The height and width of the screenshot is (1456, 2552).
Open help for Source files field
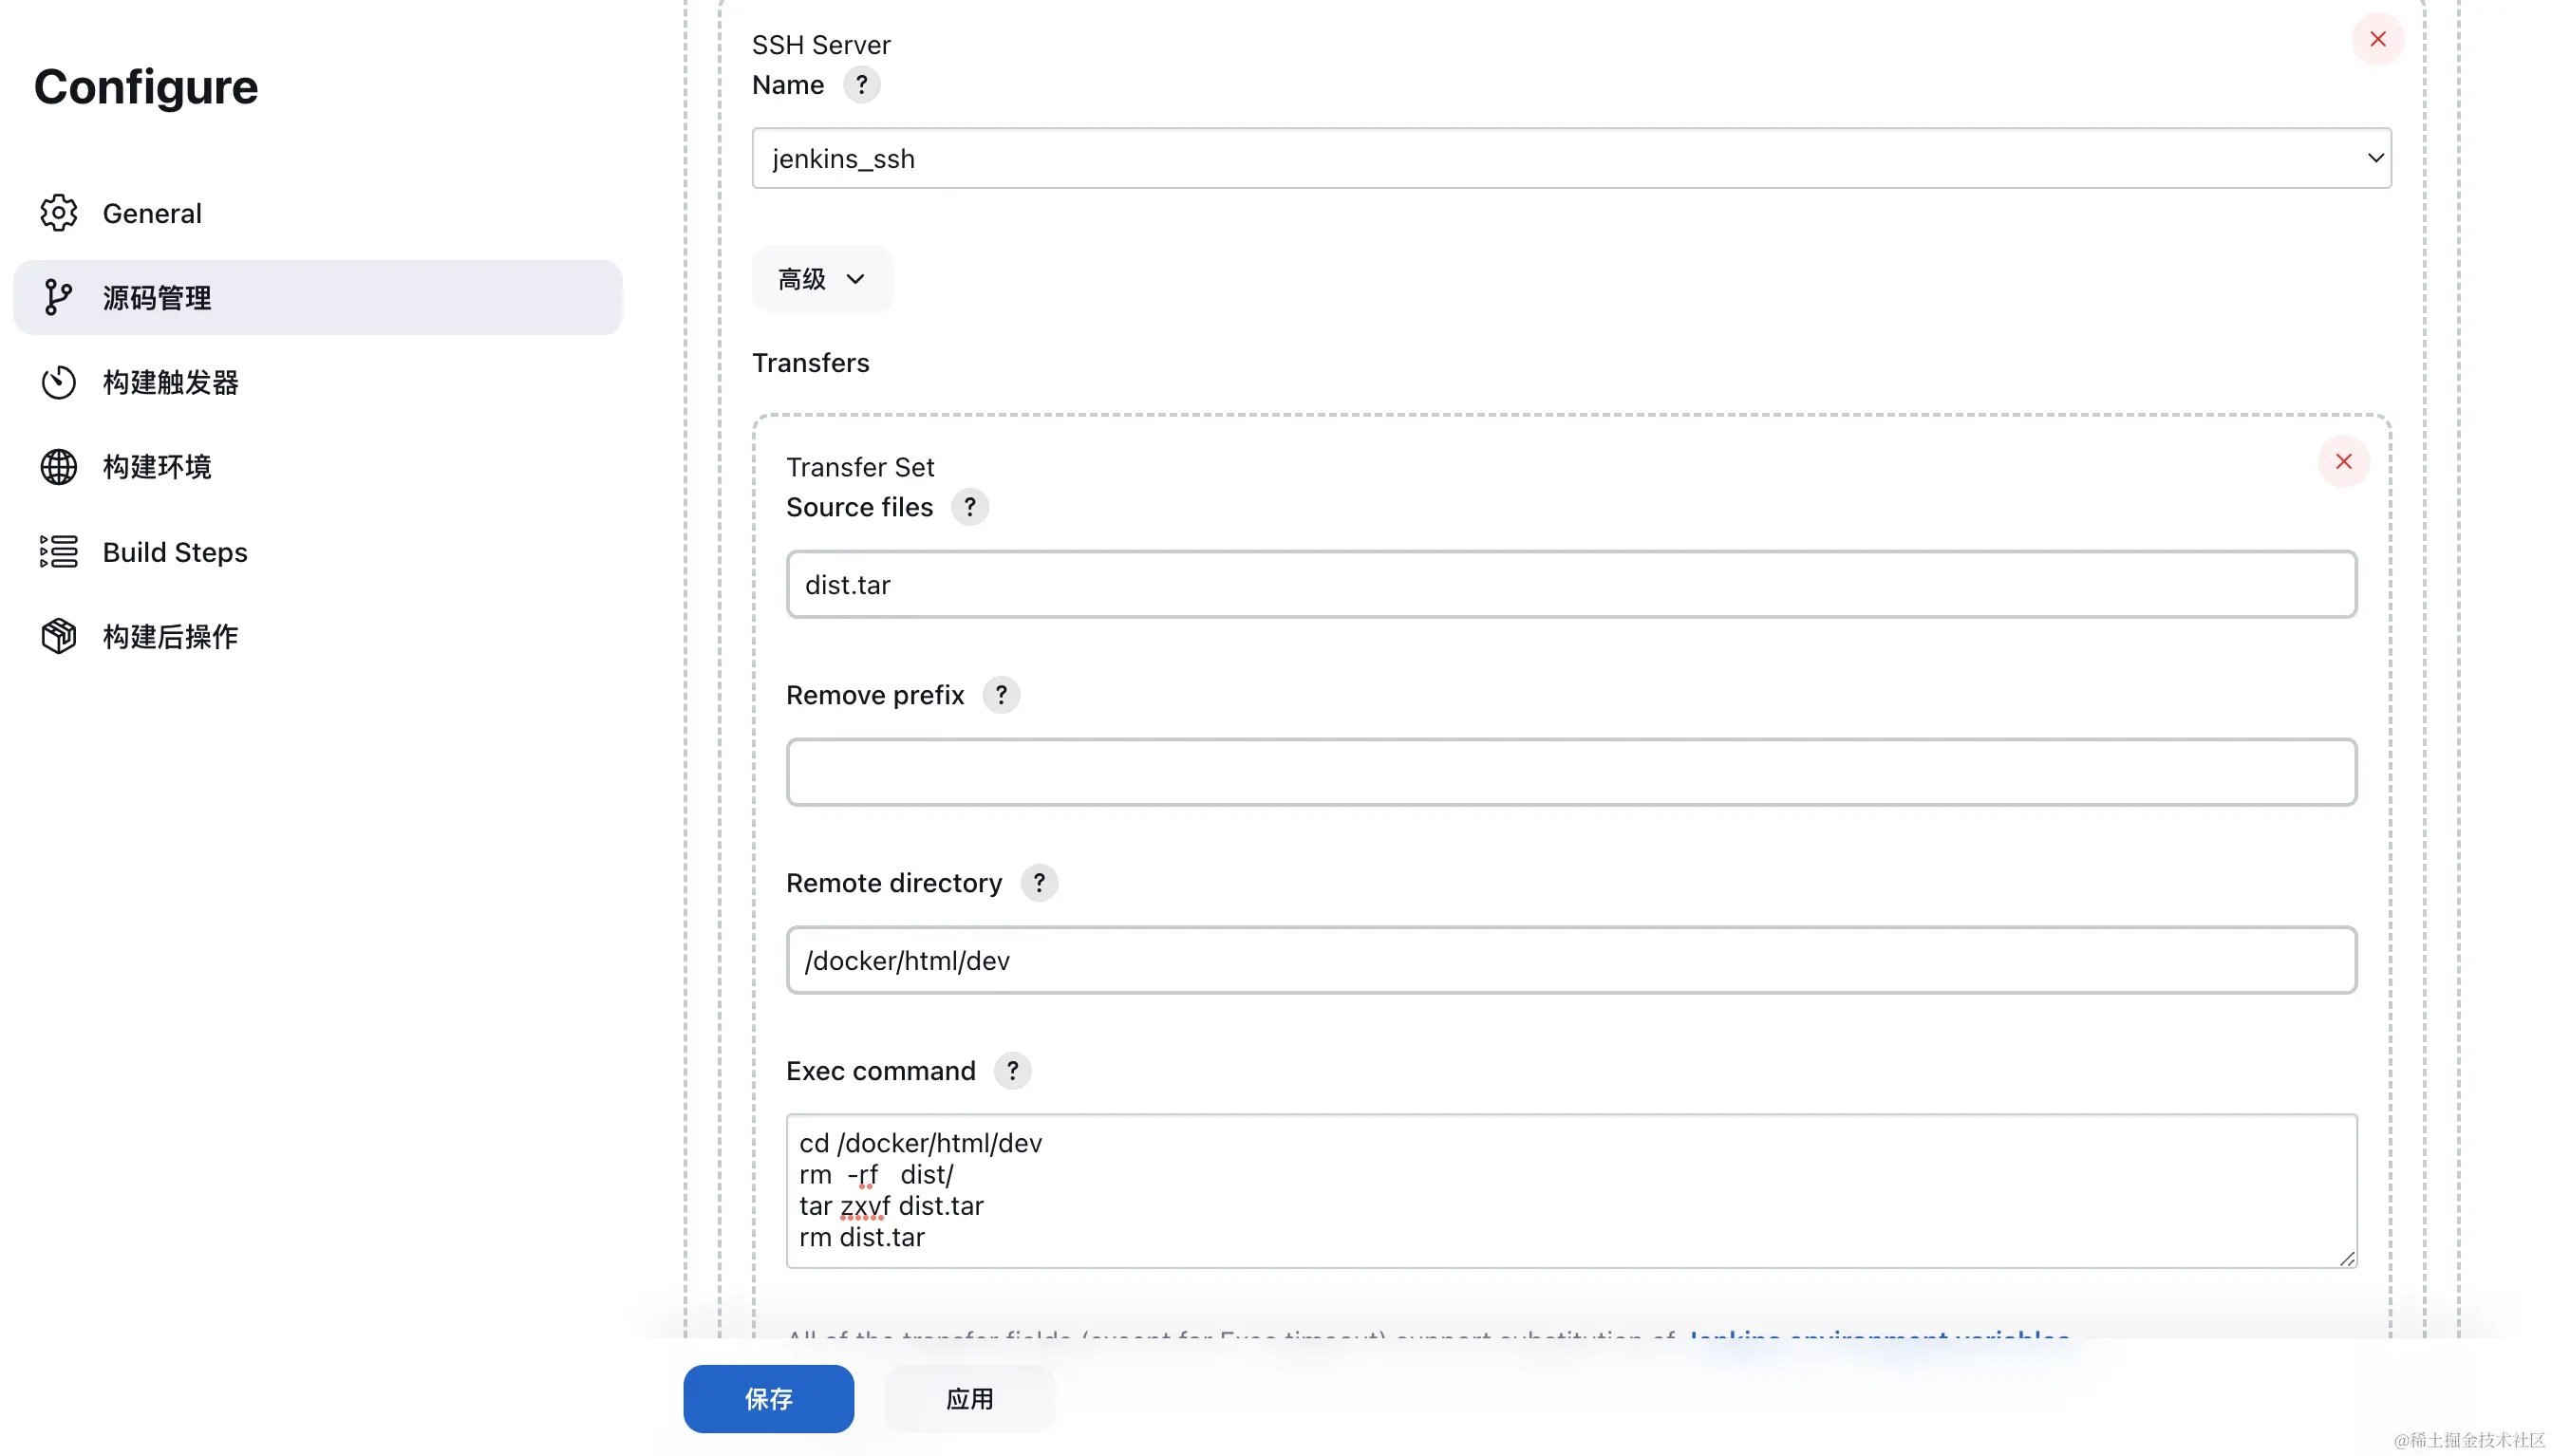click(969, 507)
